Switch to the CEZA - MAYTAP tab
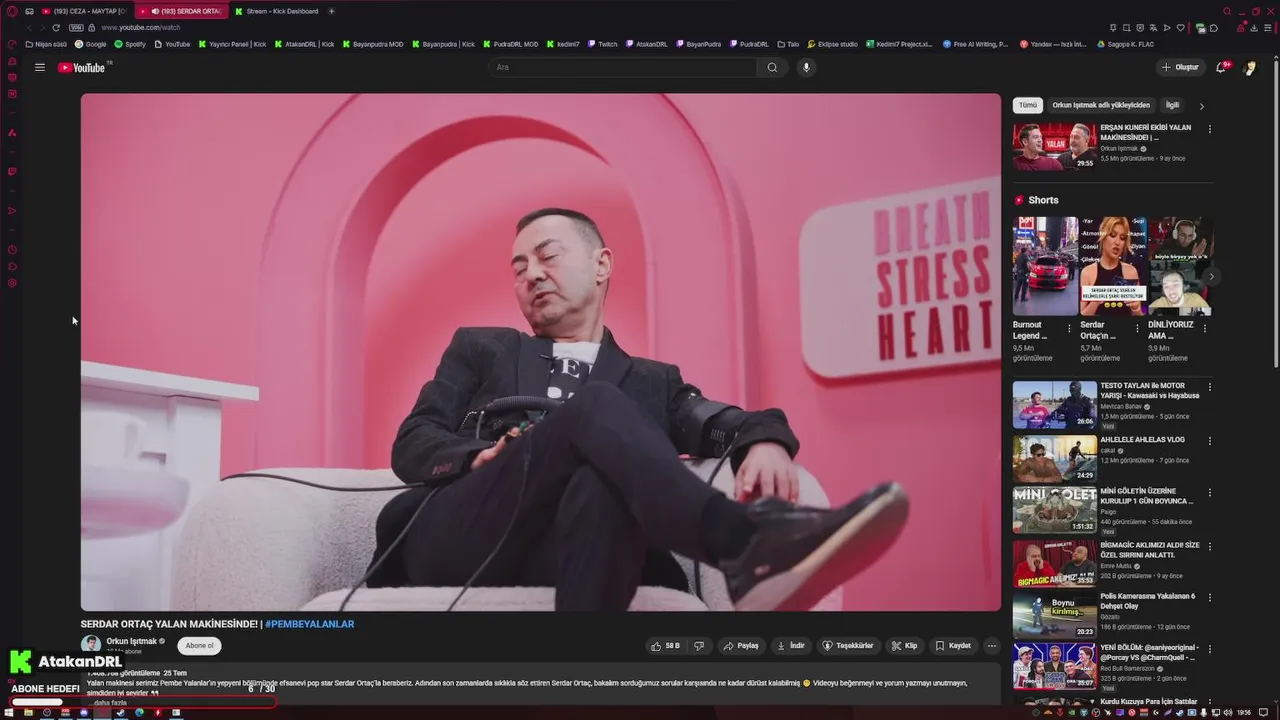The height and width of the screenshot is (720, 1280). (84, 11)
